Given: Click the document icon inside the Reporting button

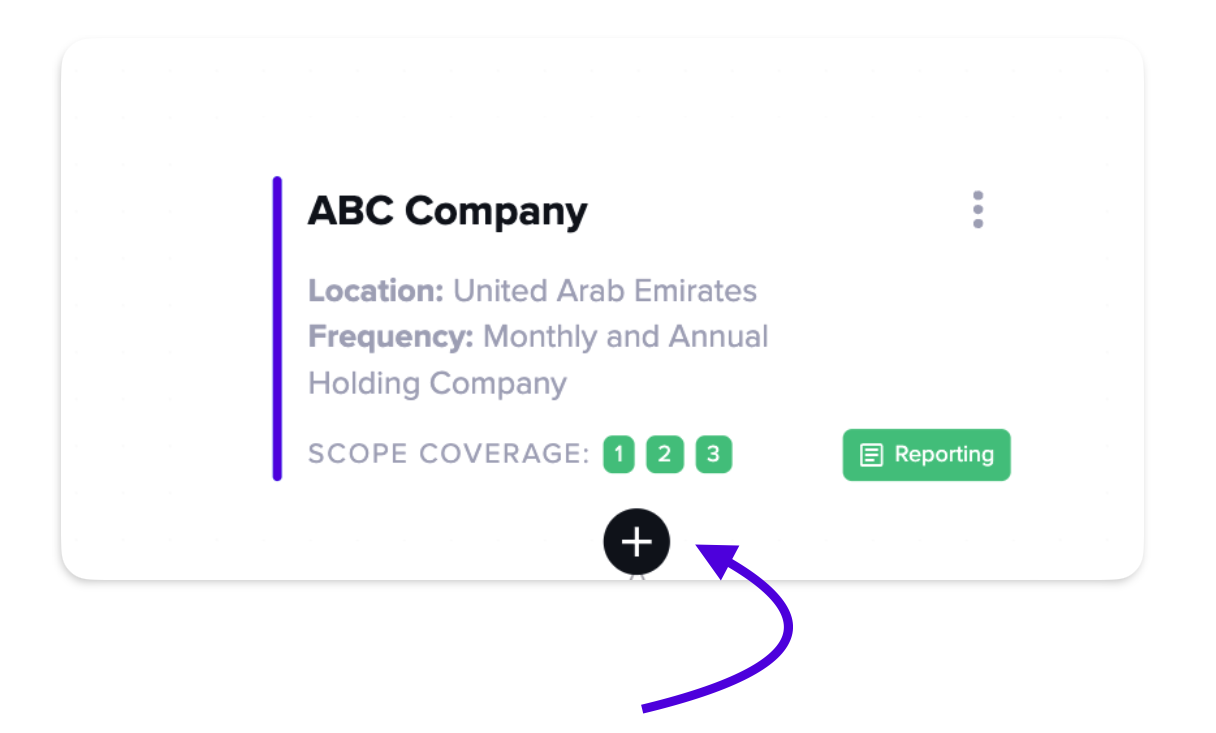Looking at the screenshot, I should tap(872, 456).
